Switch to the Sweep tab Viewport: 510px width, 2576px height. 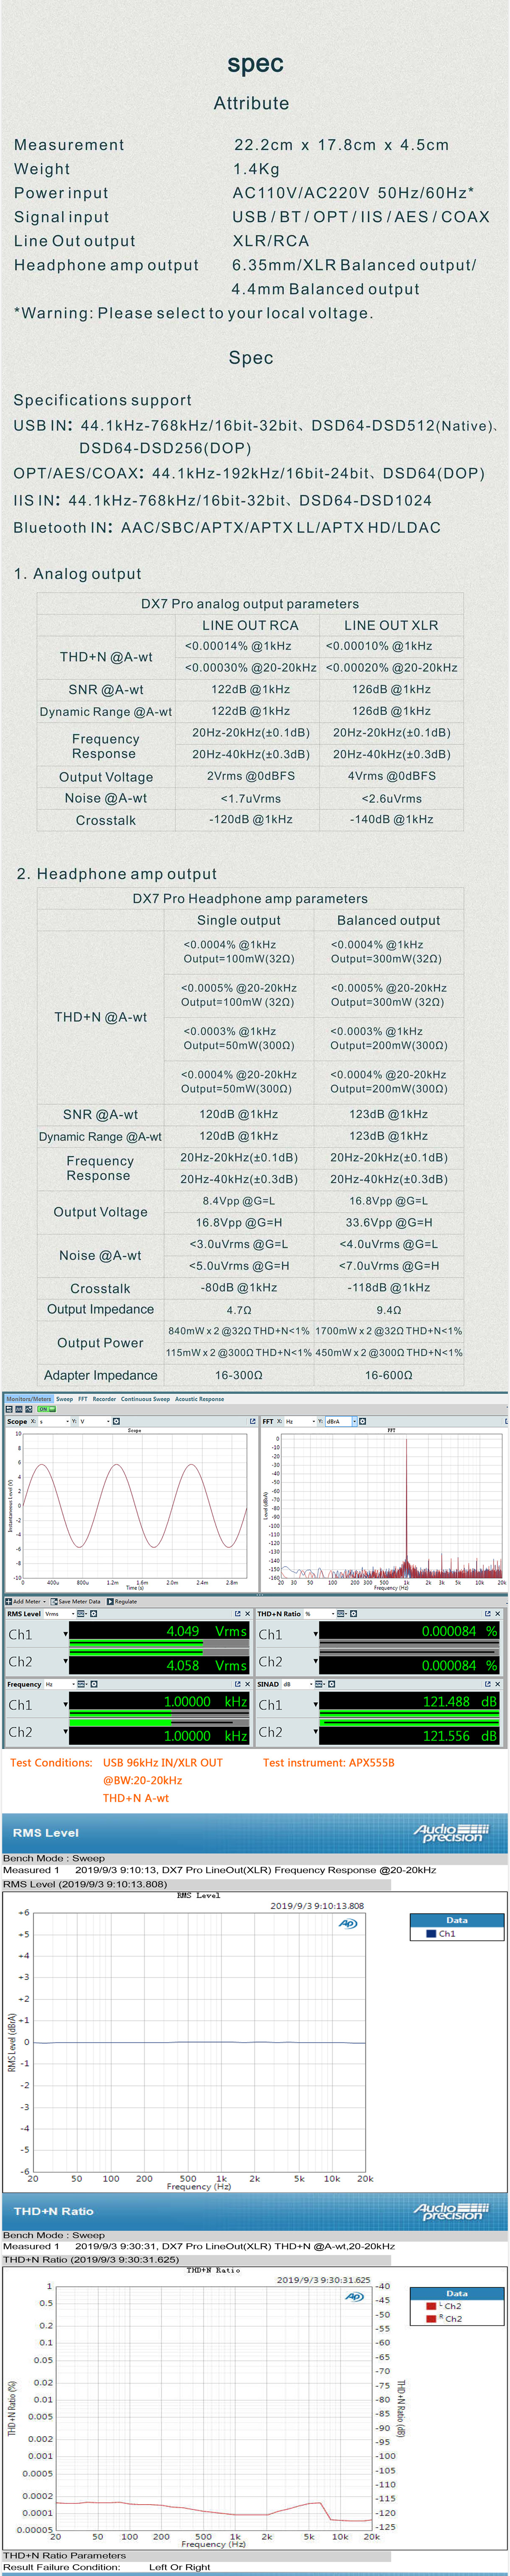64,1399
